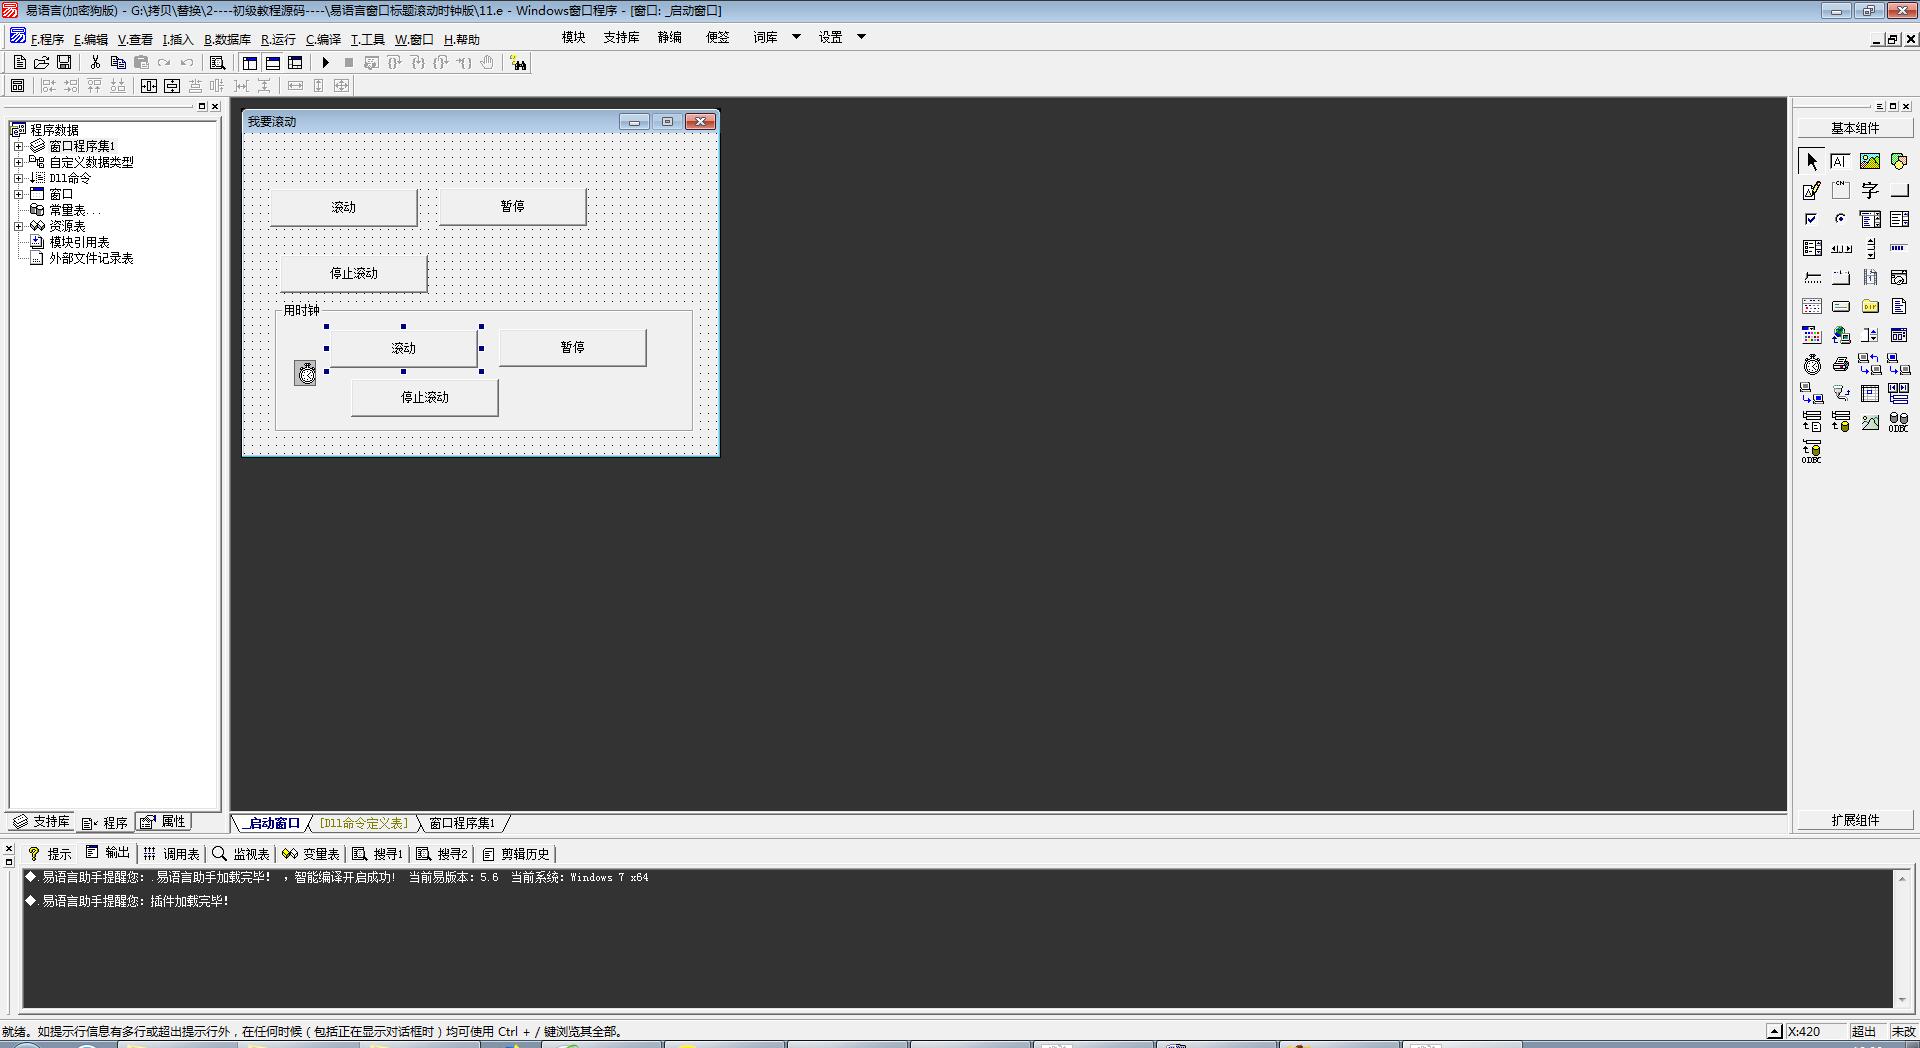This screenshot has height=1048, width=1920.
Task: Open the 设置 dropdown arrow
Action: point(861,37)
